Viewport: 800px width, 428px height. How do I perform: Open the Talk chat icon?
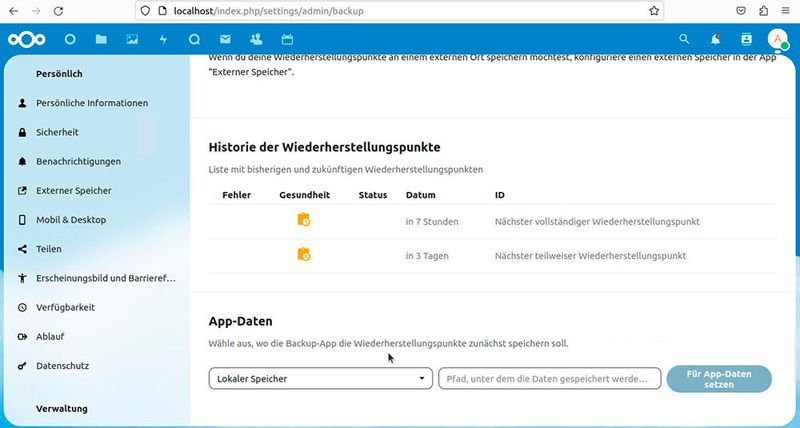(x=194, y=39)
